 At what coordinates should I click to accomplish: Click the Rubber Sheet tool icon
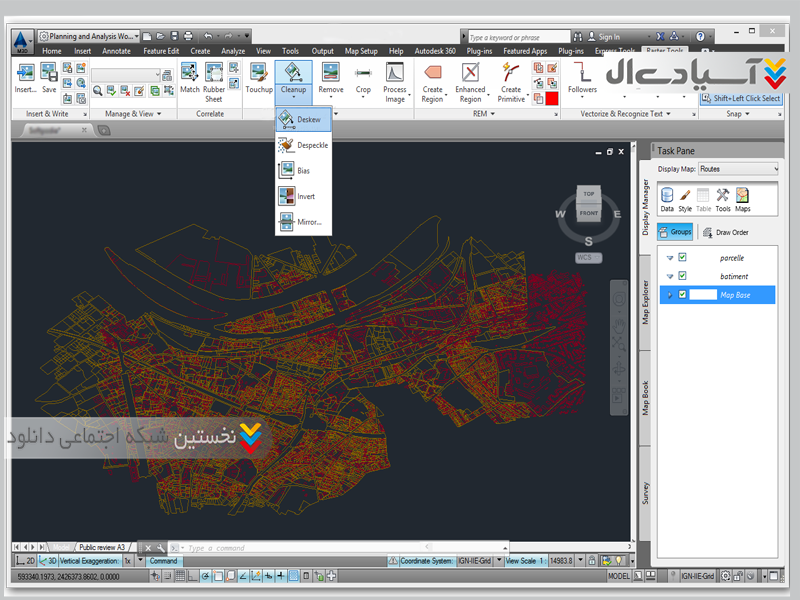pos(214,74)
